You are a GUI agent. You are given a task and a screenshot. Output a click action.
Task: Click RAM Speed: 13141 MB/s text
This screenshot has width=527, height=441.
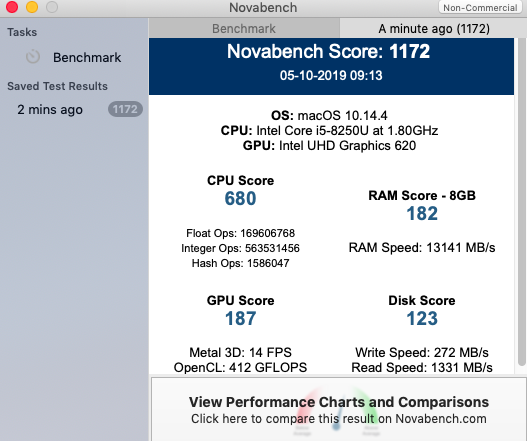click(422, 248)
